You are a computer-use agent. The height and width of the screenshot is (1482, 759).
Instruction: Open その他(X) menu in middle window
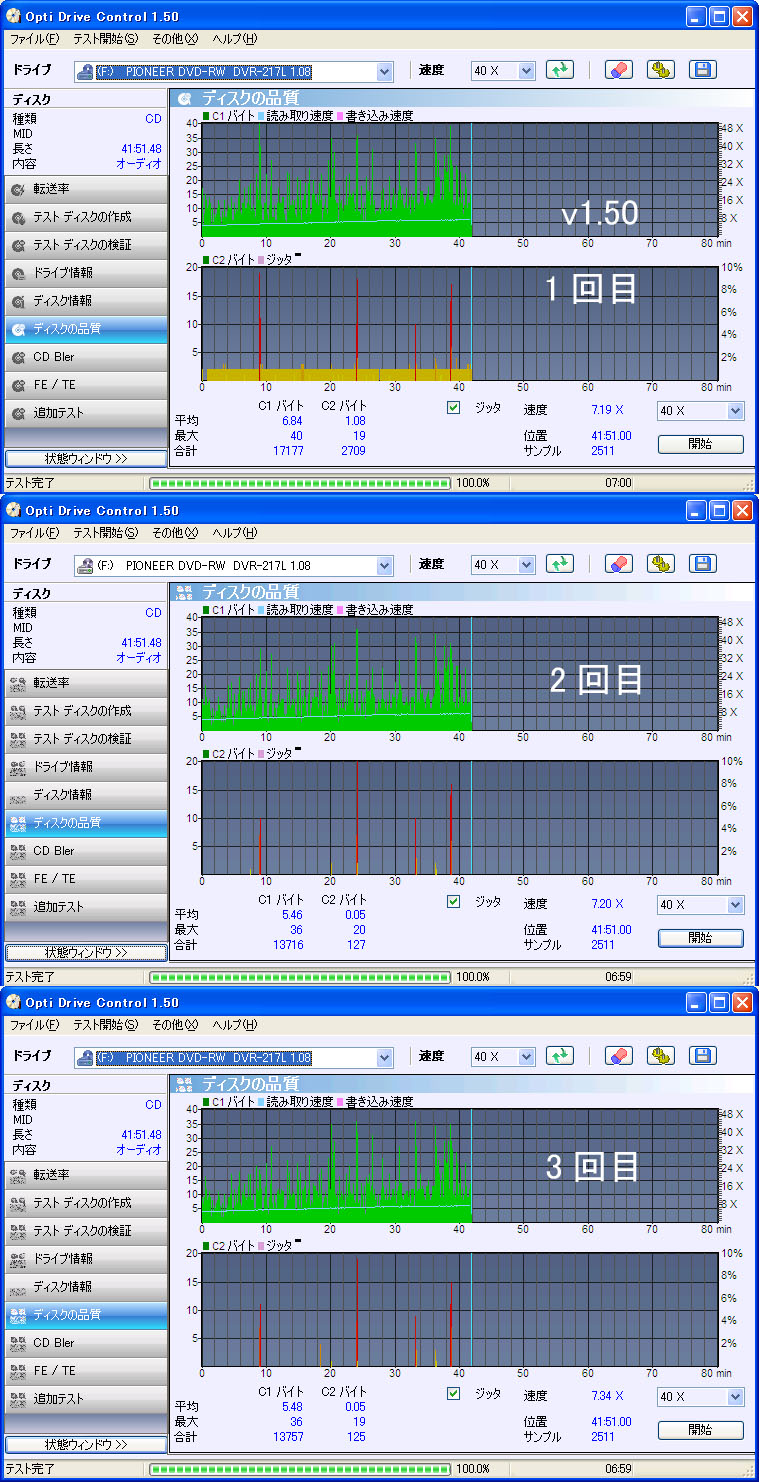175,533
